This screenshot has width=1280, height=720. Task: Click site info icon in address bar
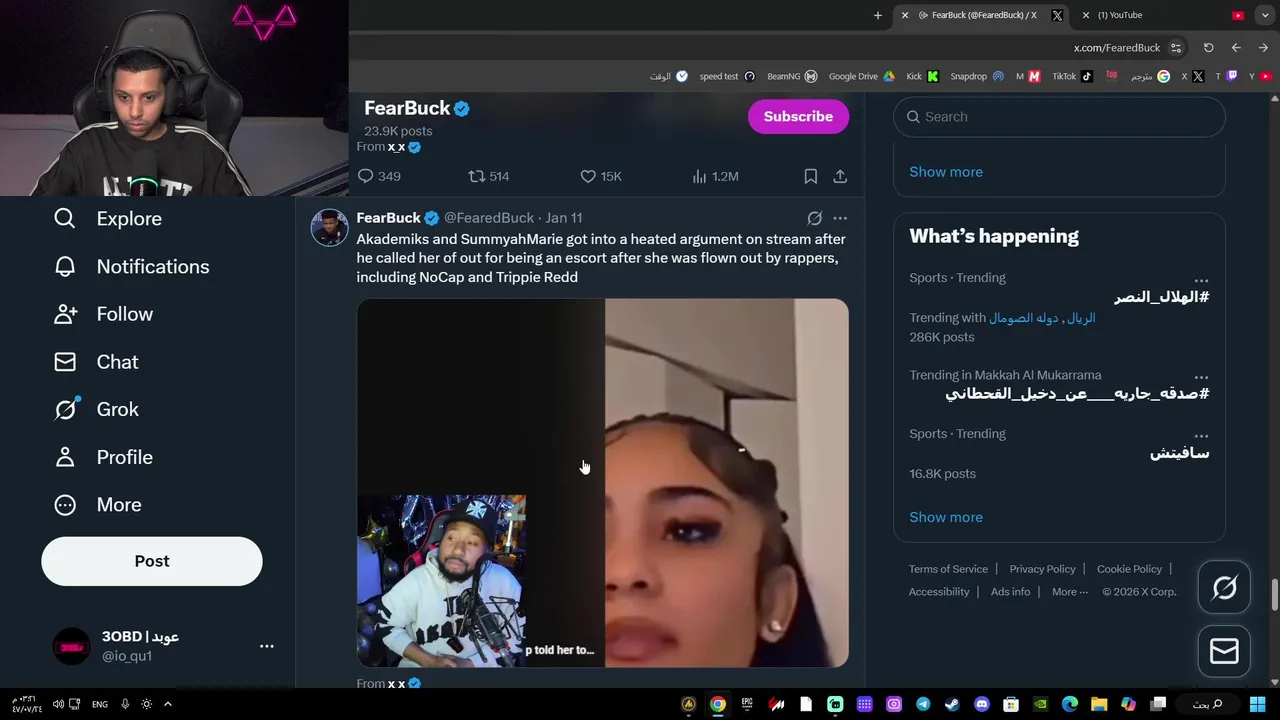point(1176,48)
